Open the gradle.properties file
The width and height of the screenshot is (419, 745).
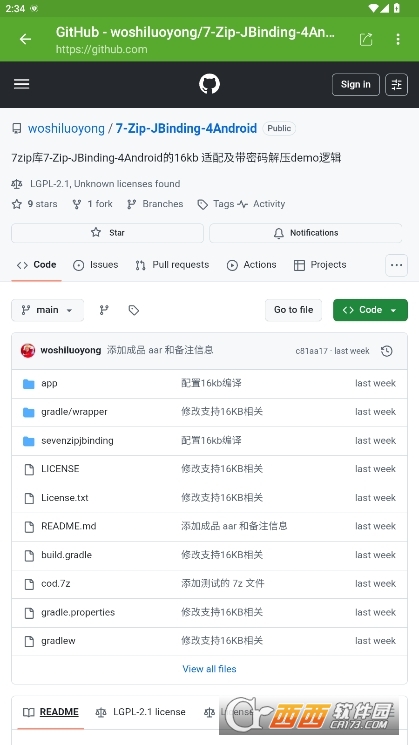78,612
